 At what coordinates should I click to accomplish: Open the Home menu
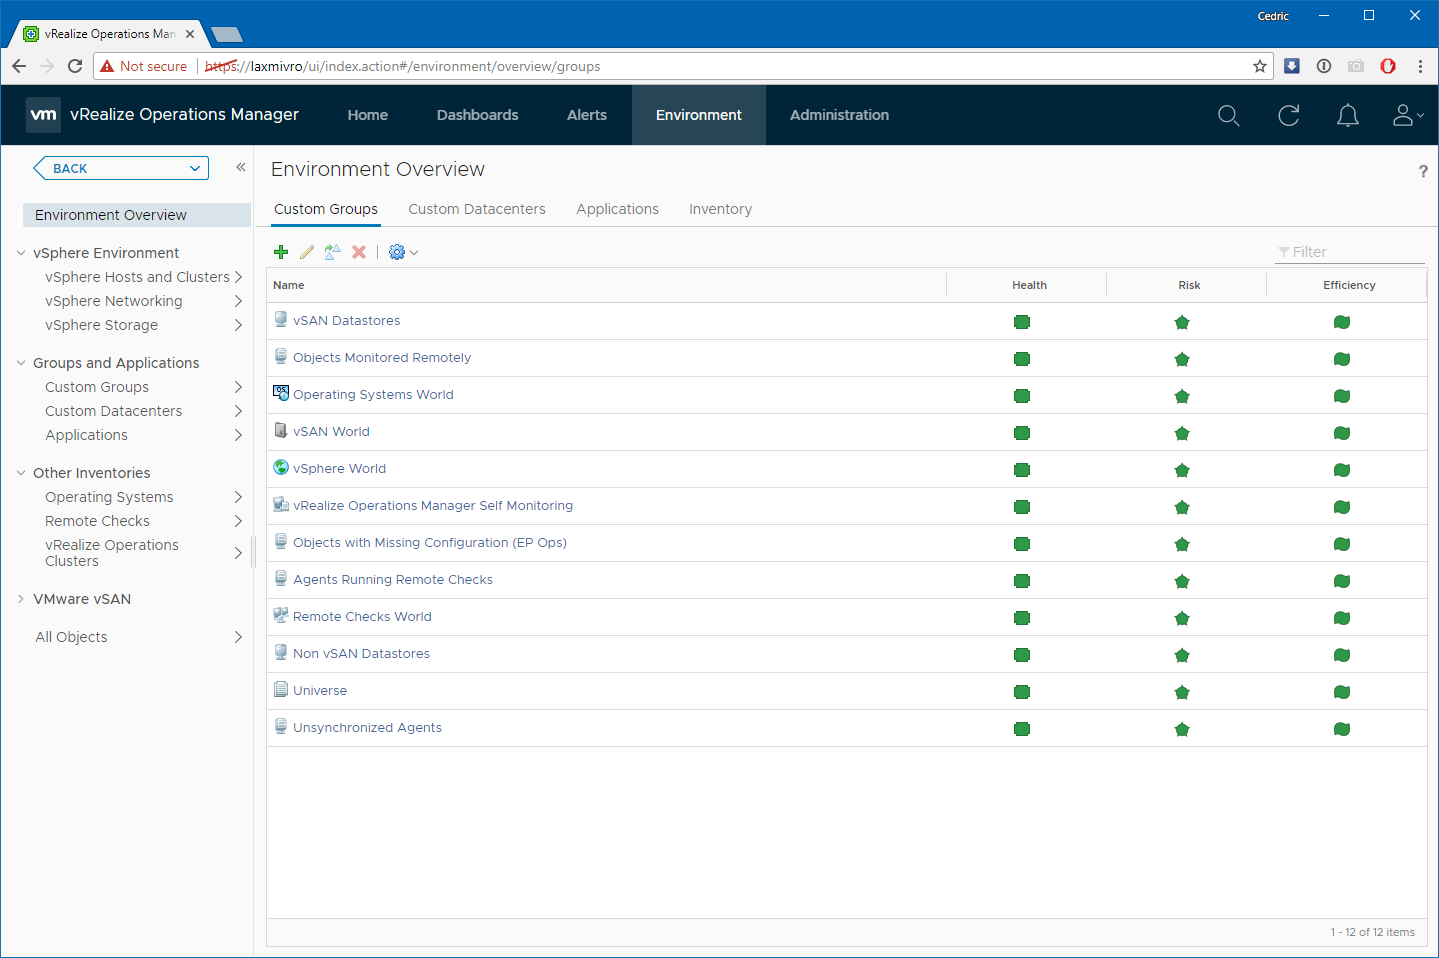368,115
